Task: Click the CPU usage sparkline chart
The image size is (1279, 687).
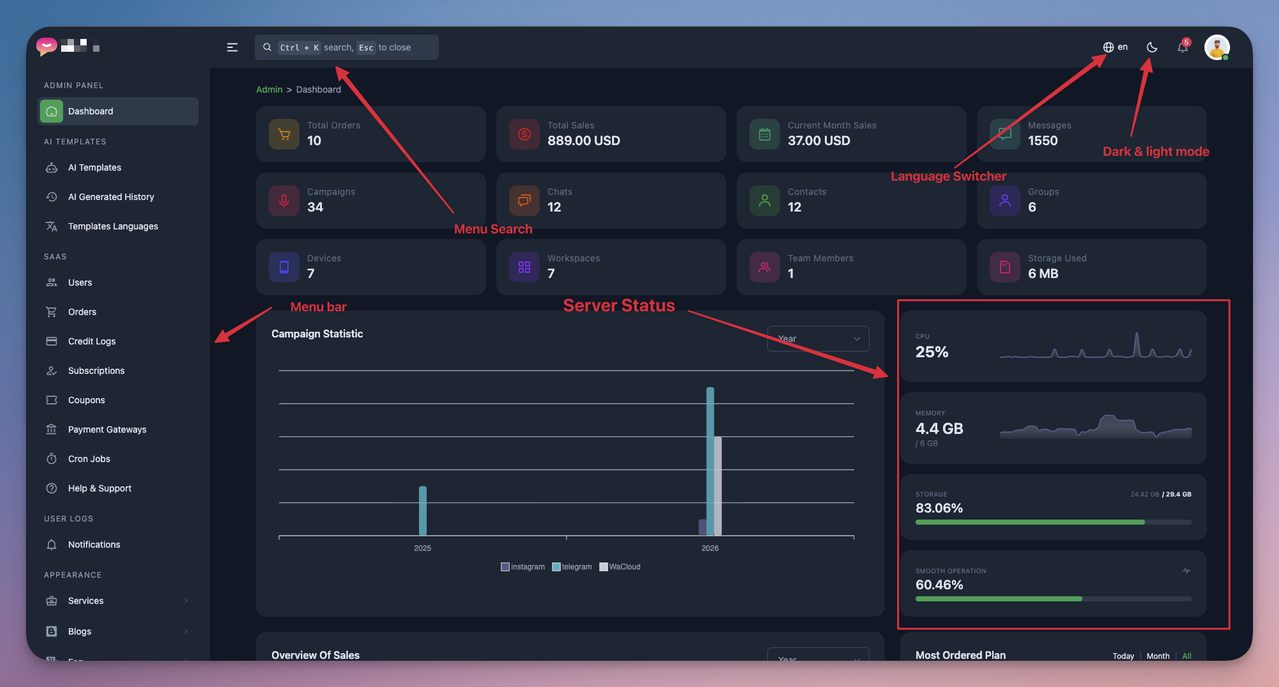Action: point(1095,347)
